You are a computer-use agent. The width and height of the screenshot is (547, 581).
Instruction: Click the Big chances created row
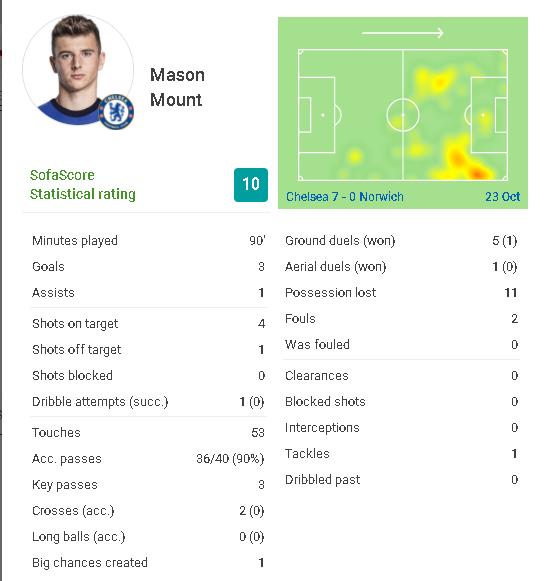[148, 562]
